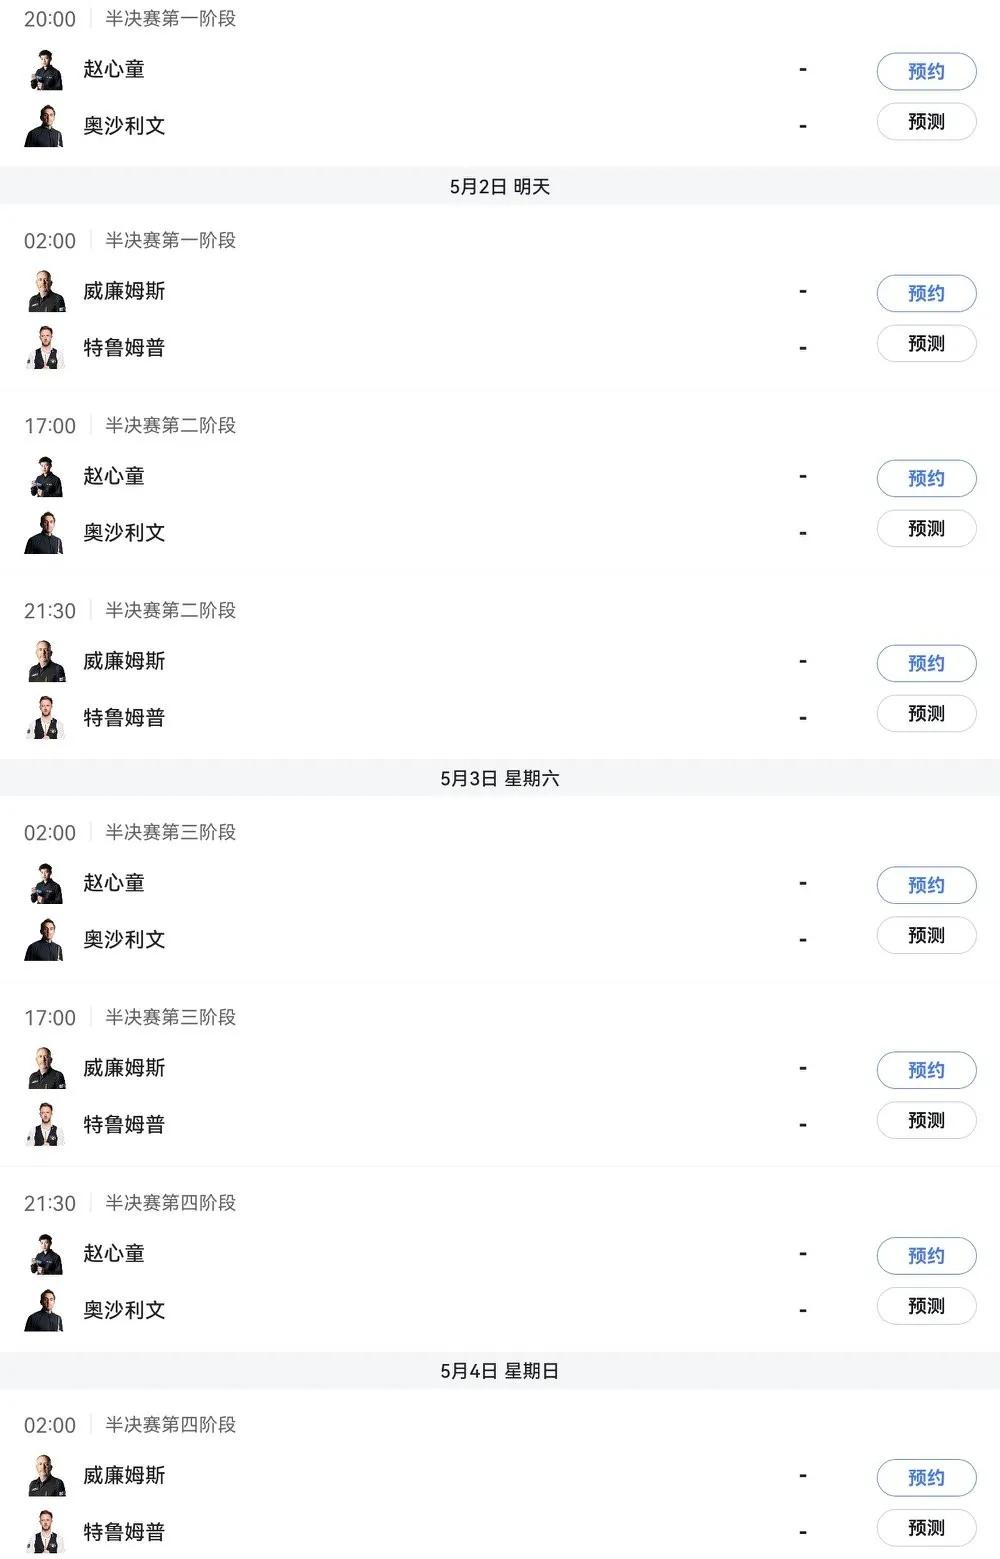The width and height of the screenshot is (1000, 1559).
Task: Click 赵心童 avatar in 20:00 match
Action: 45,70
